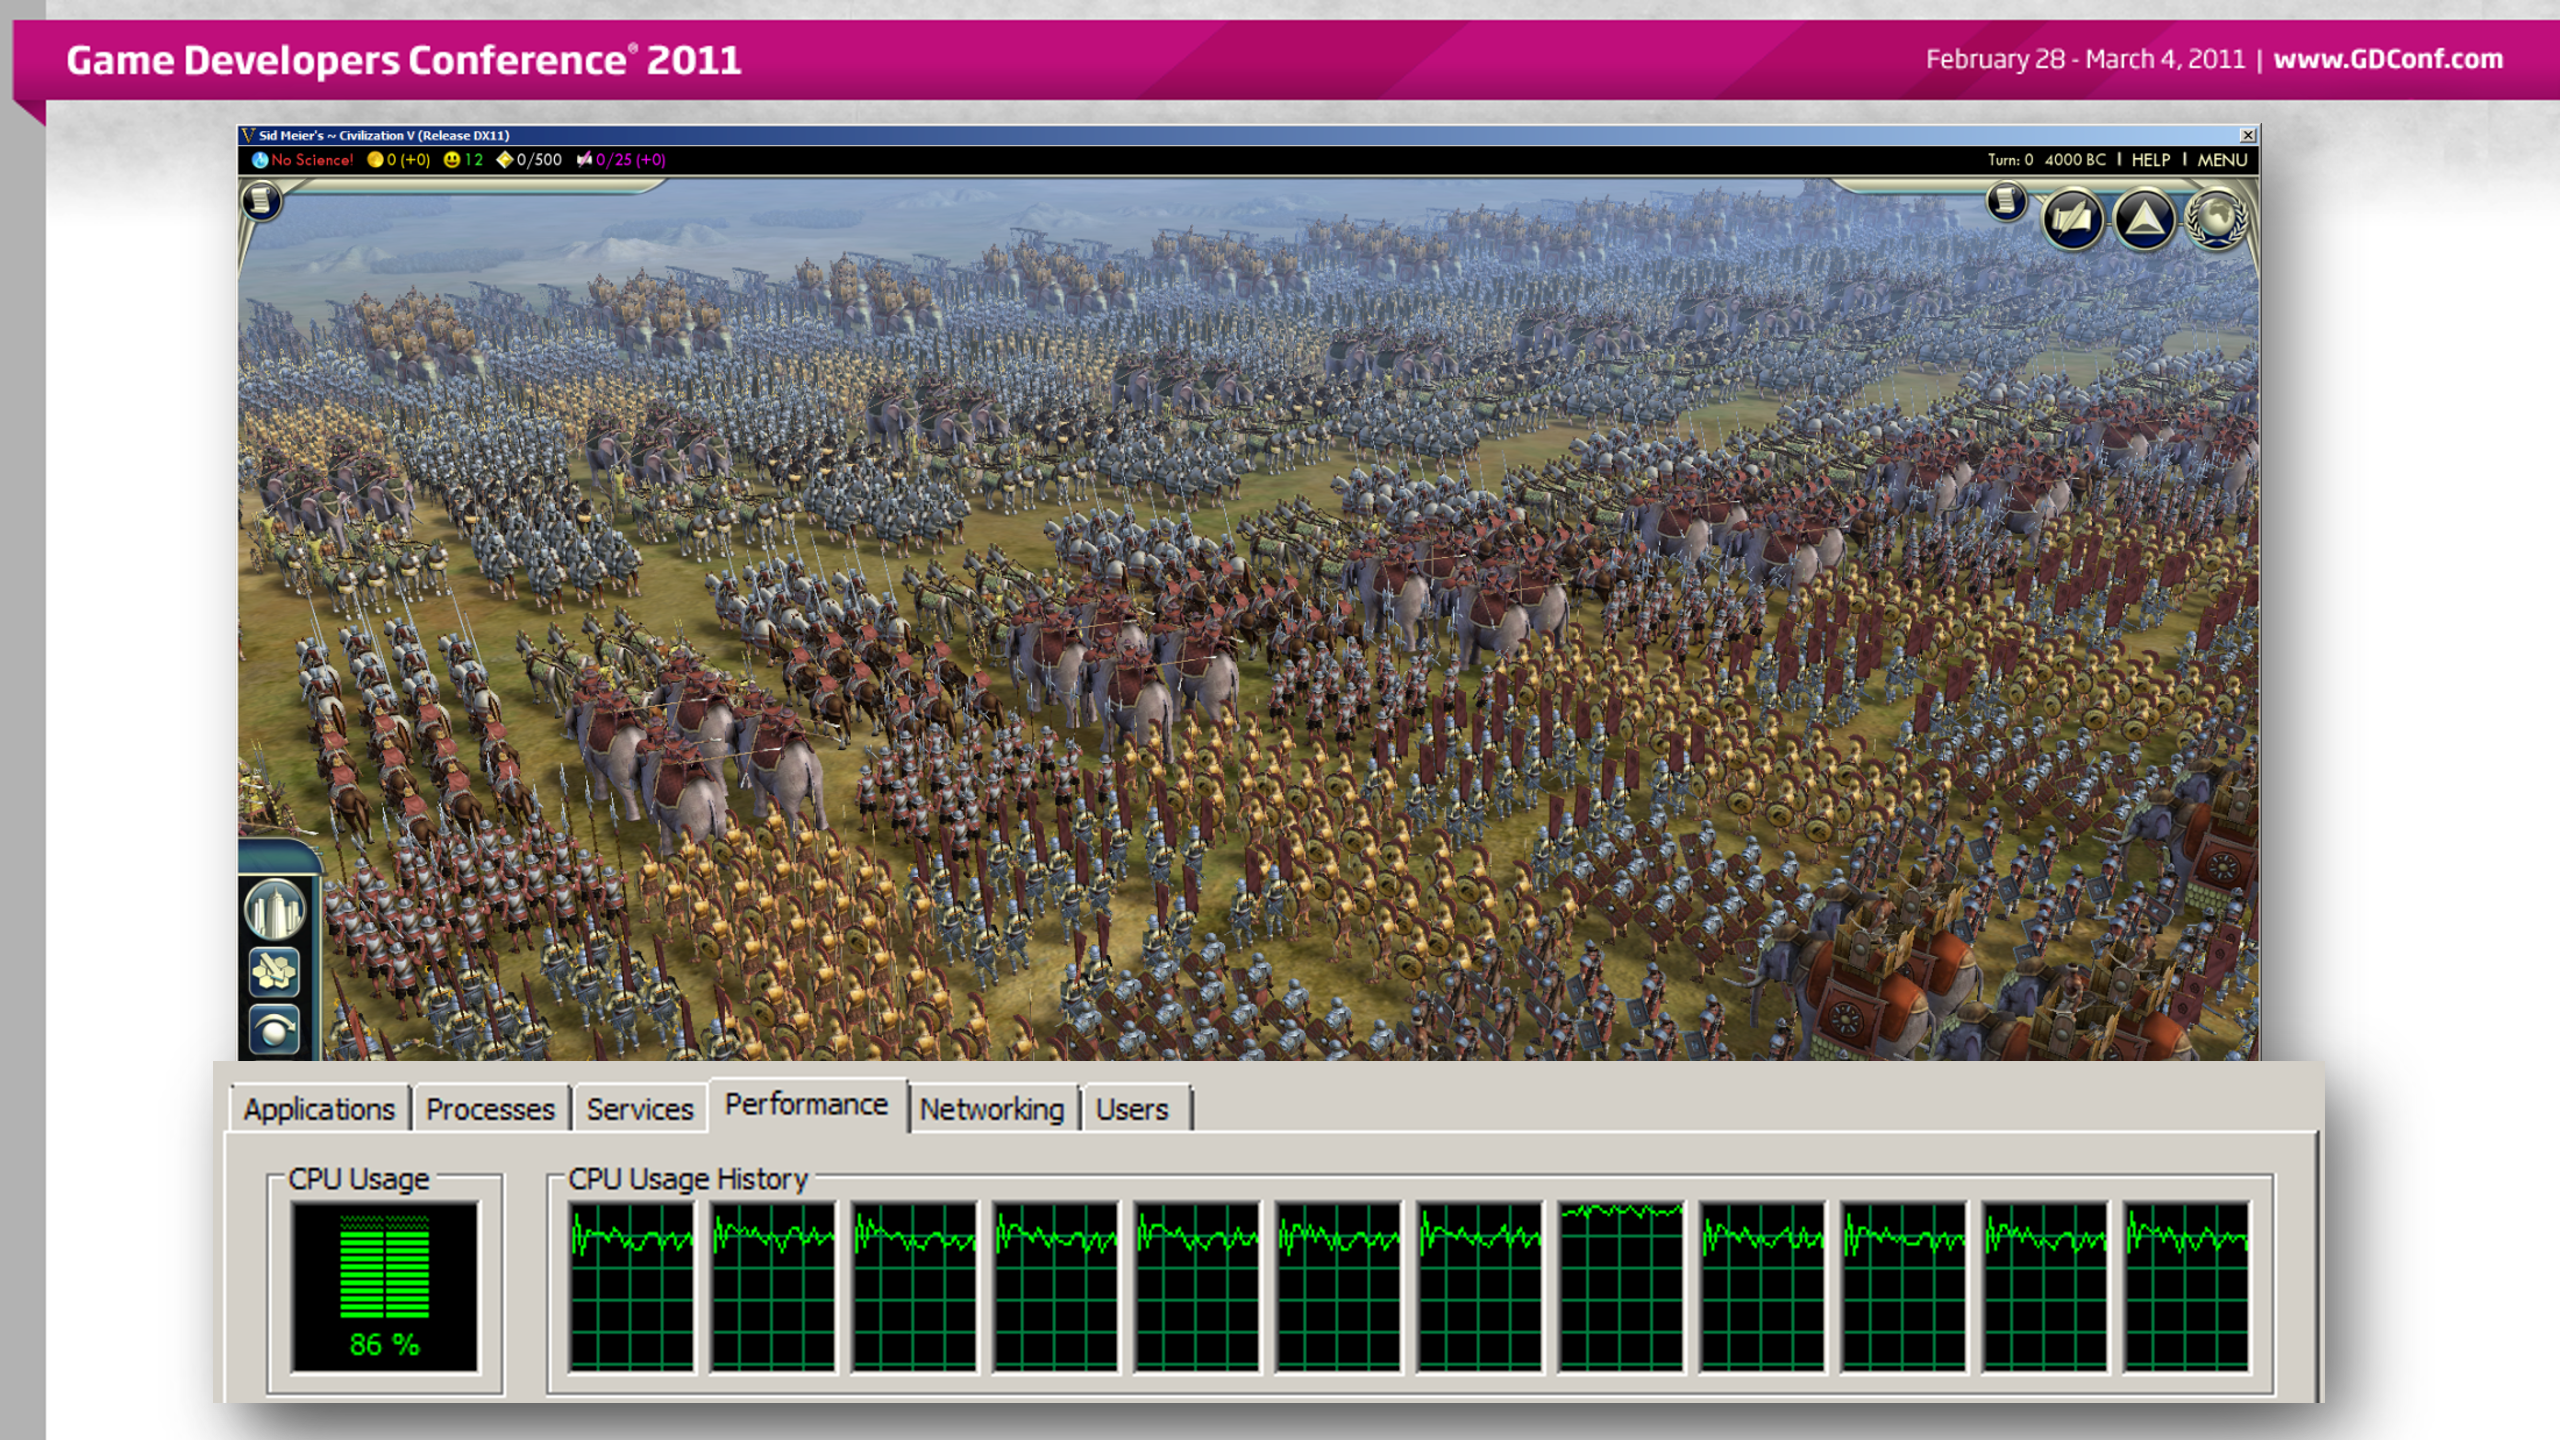Close the Civilization V window
2560x1440 pixels.
tap(2248, 135)
